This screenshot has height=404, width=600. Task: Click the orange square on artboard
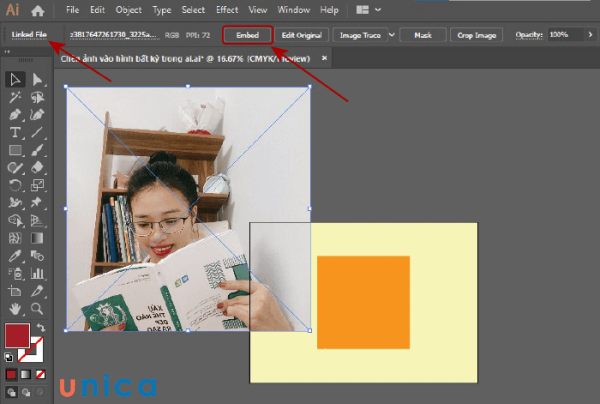tap(363, 302)
